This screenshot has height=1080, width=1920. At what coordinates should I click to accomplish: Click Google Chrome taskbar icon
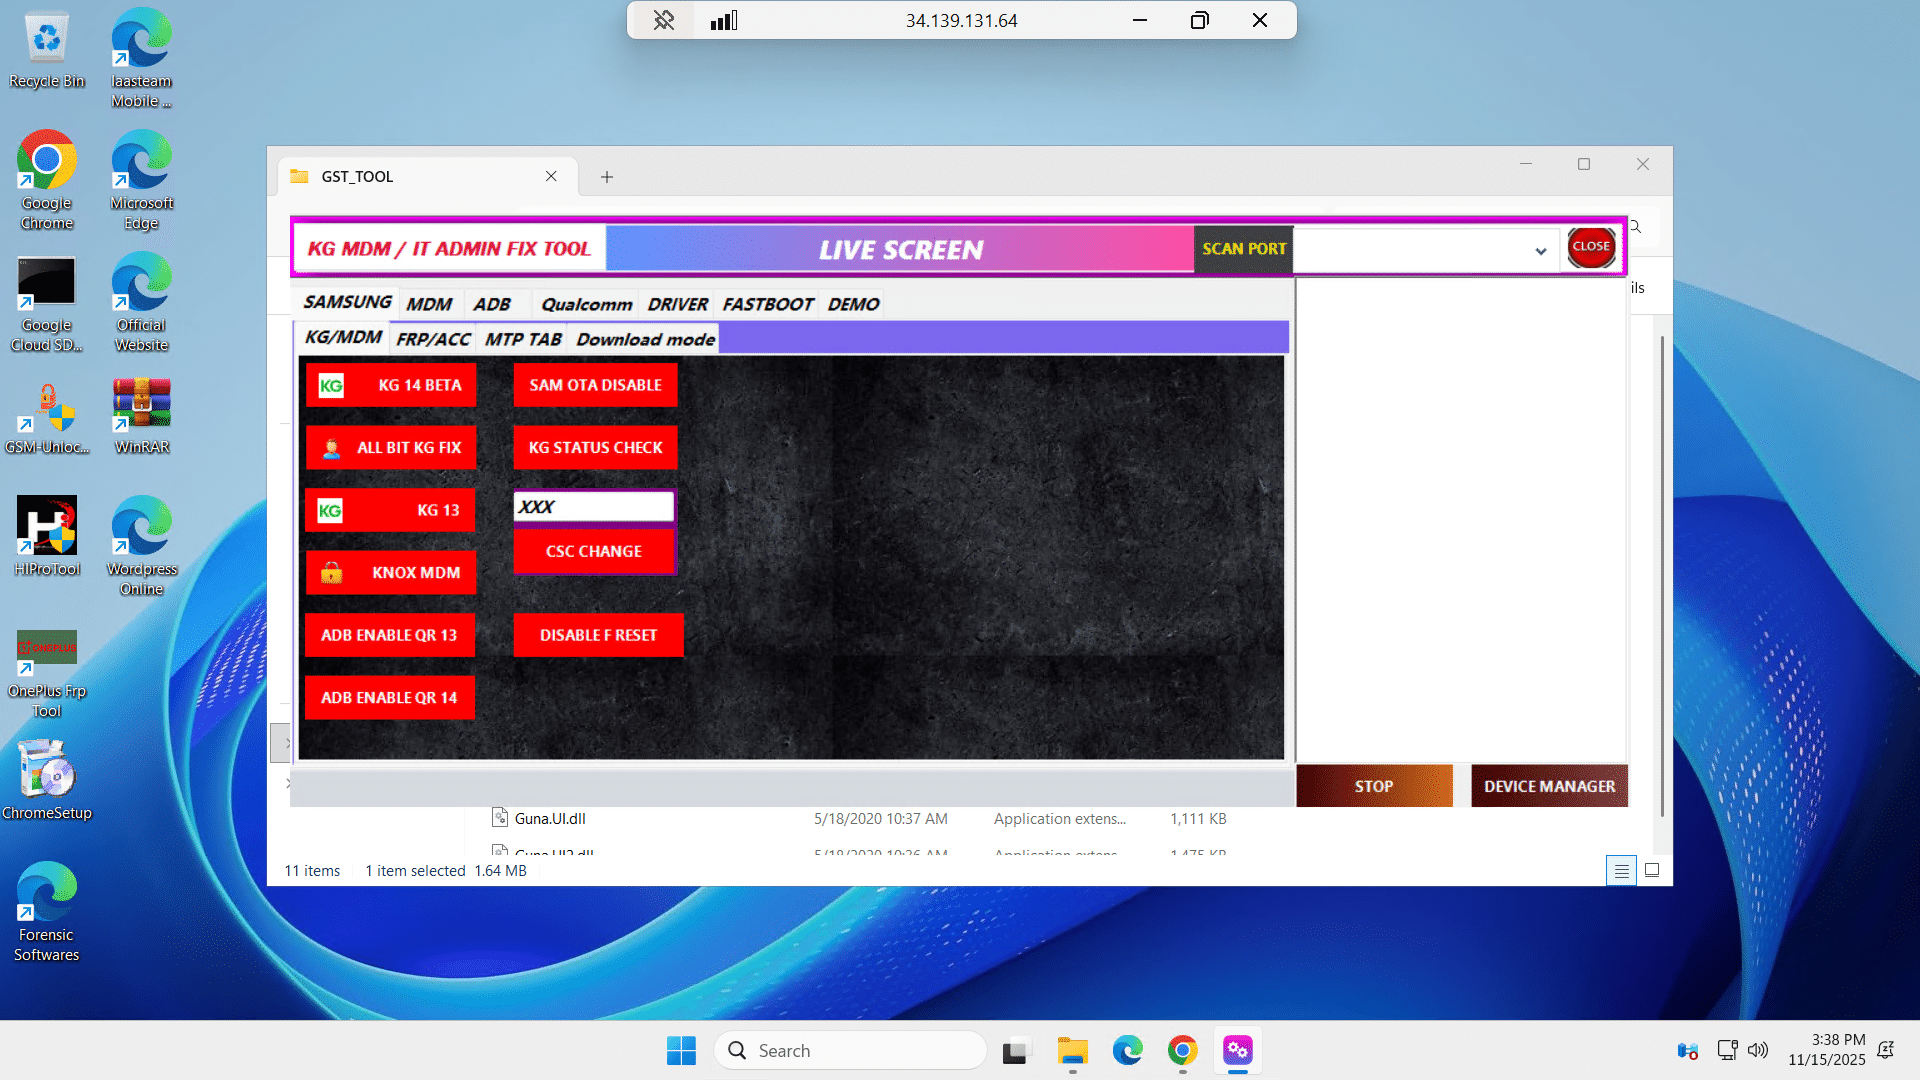pyautogui.click(x=1182, y=1051)
